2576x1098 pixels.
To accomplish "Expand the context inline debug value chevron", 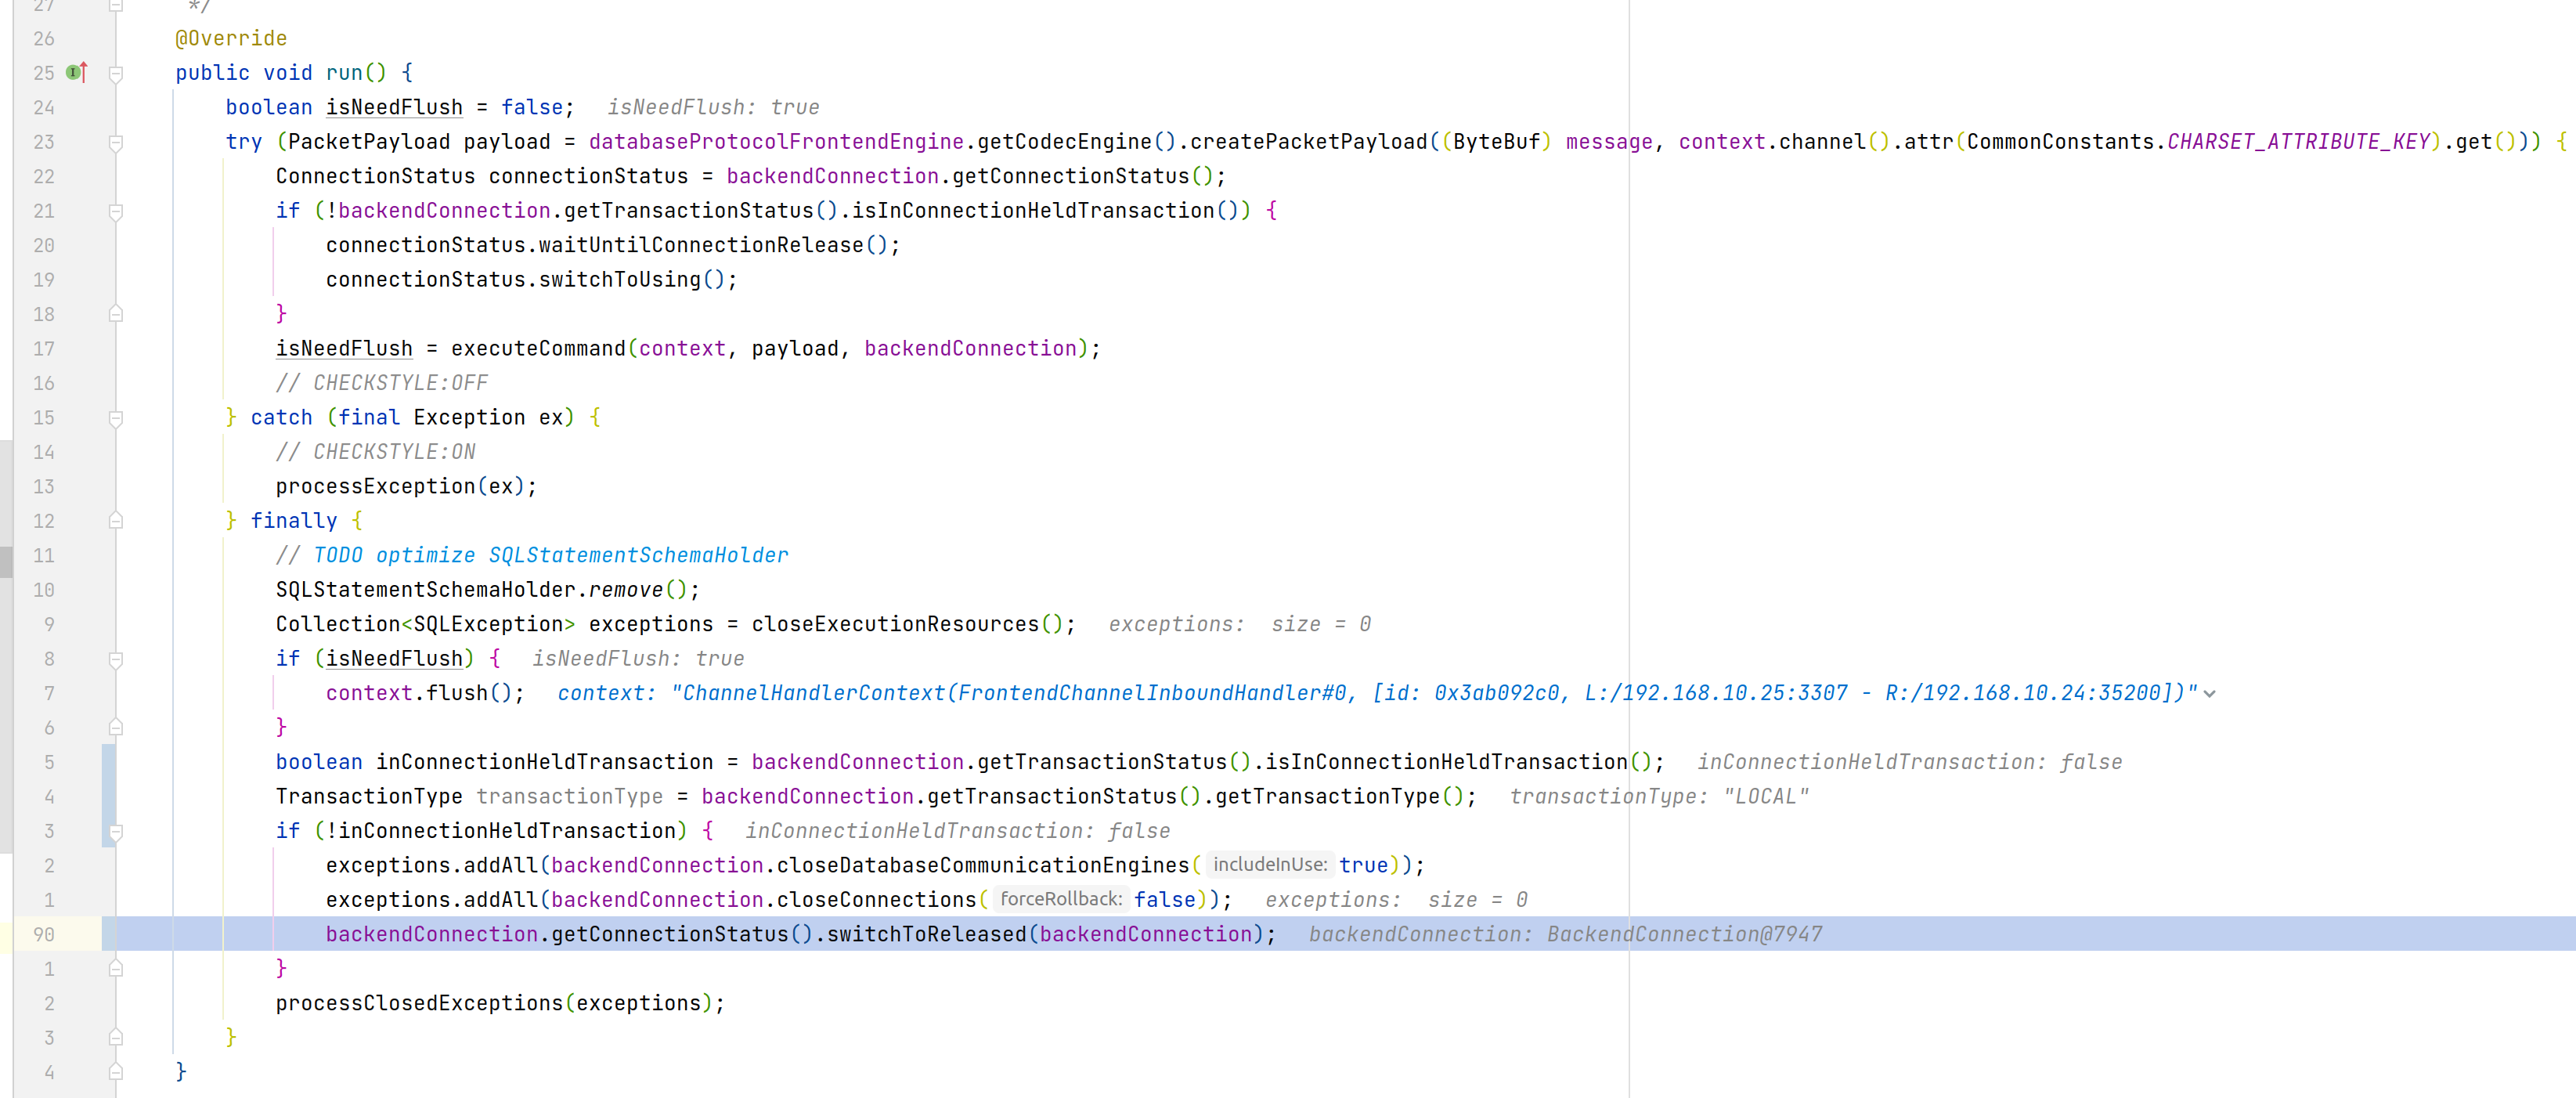I will (2209, 694).
